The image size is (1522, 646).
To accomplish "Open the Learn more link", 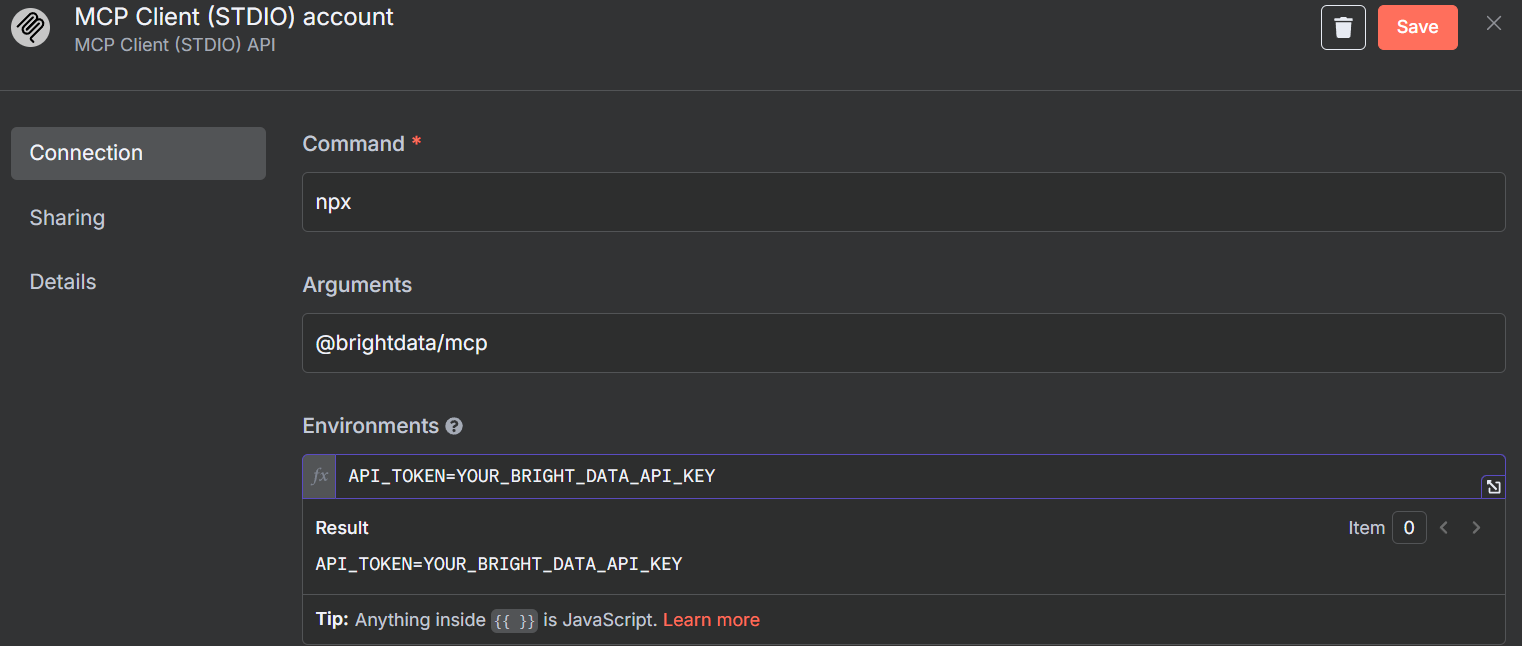I will point(711,620).
